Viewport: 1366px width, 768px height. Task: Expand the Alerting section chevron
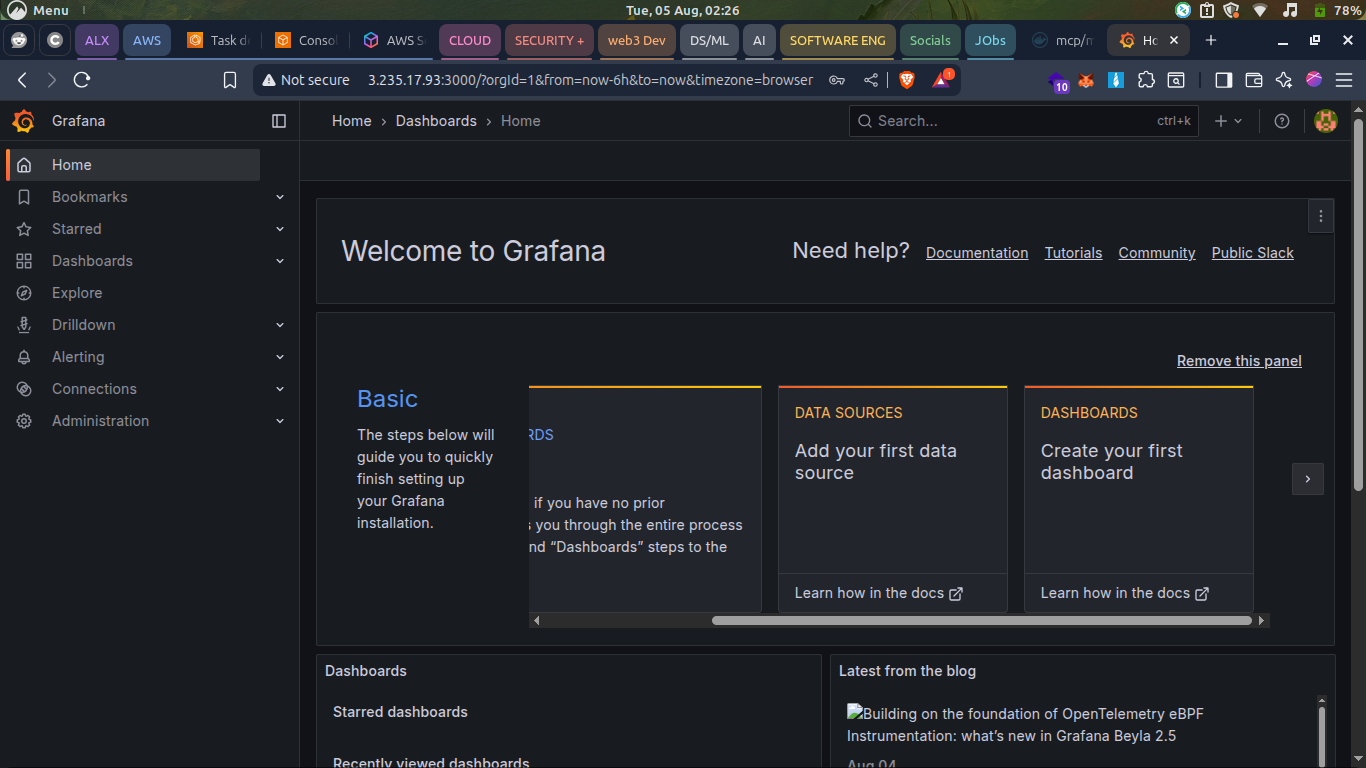pyautogui.click(x=280, y=357)
